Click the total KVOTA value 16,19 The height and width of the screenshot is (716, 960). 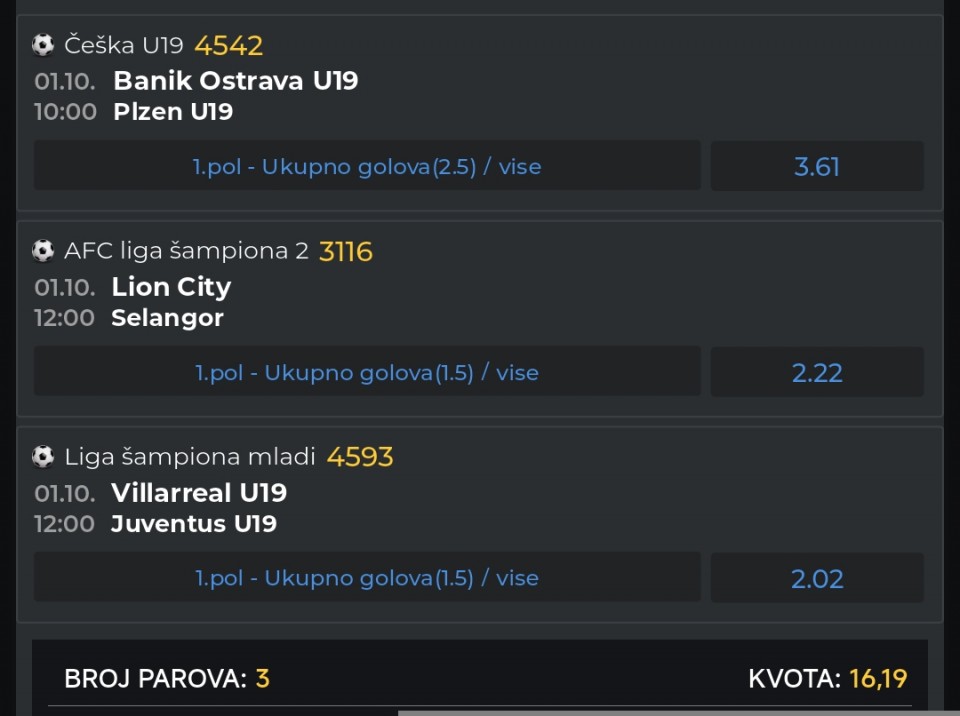tap(878, 679)
